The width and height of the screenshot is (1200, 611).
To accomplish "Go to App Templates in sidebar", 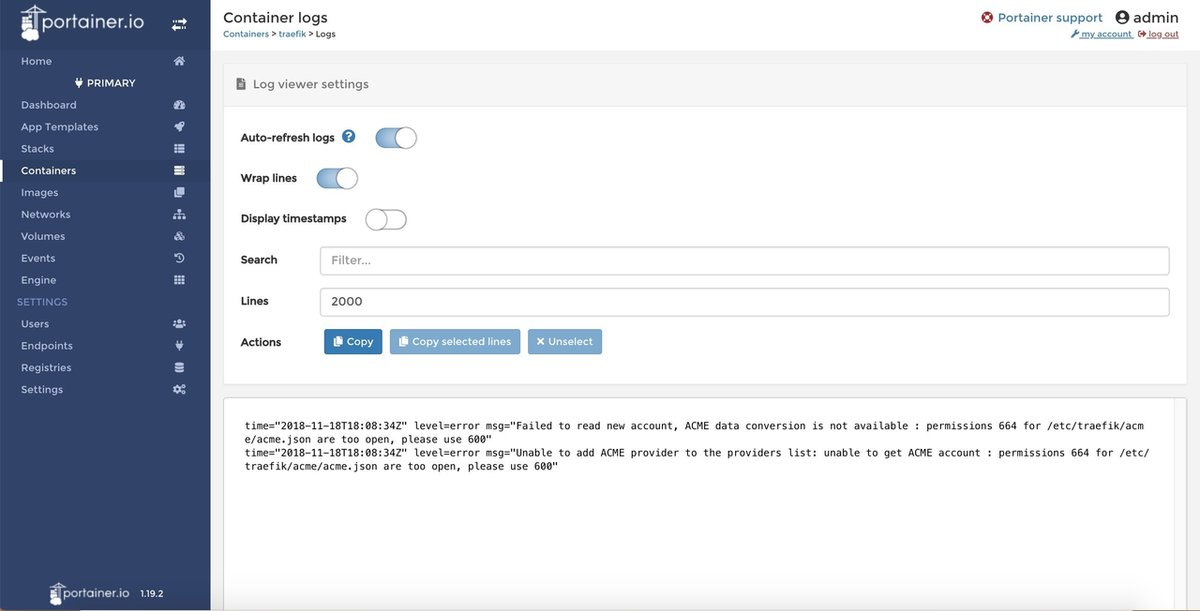I will tap(105, 127).
